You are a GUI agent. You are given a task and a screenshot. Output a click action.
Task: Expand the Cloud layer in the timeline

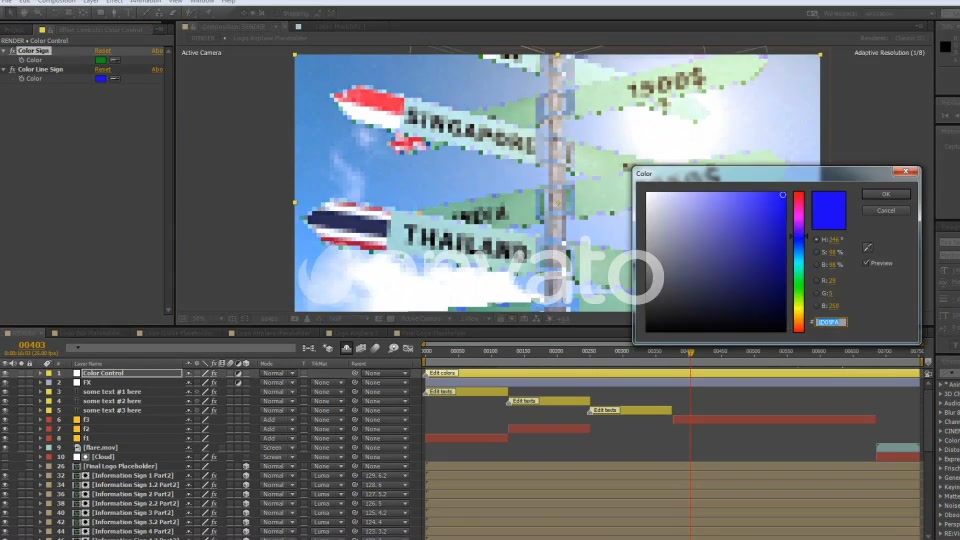(x=40, y=457)
